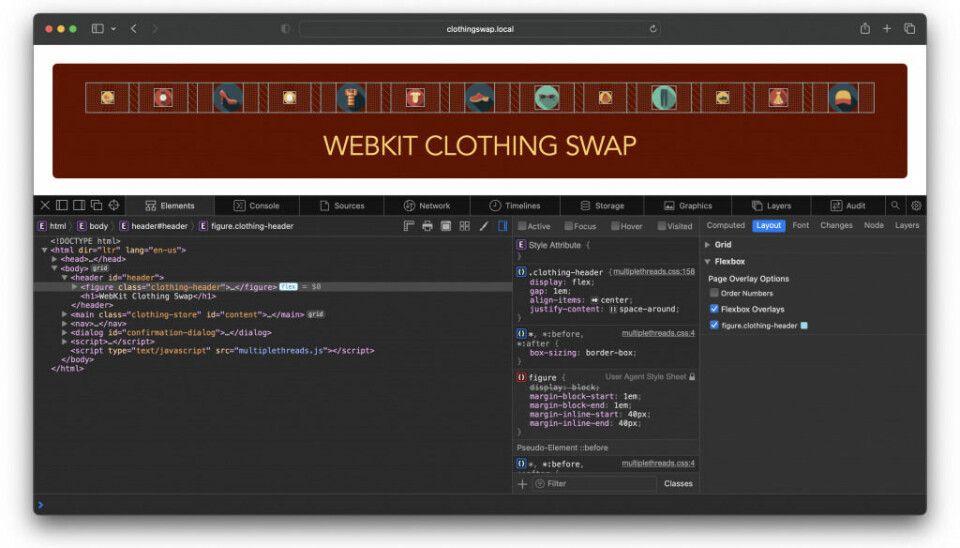Click the Safari address bar
The image size is (960, 548).
479,29
